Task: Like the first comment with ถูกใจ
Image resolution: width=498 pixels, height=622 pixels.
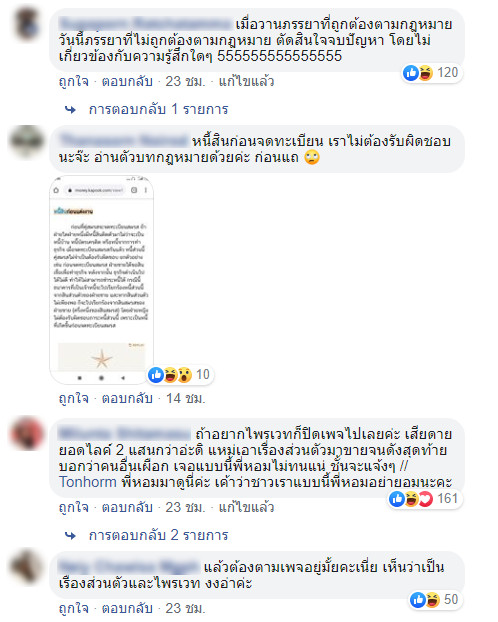Action: [74, 81]
